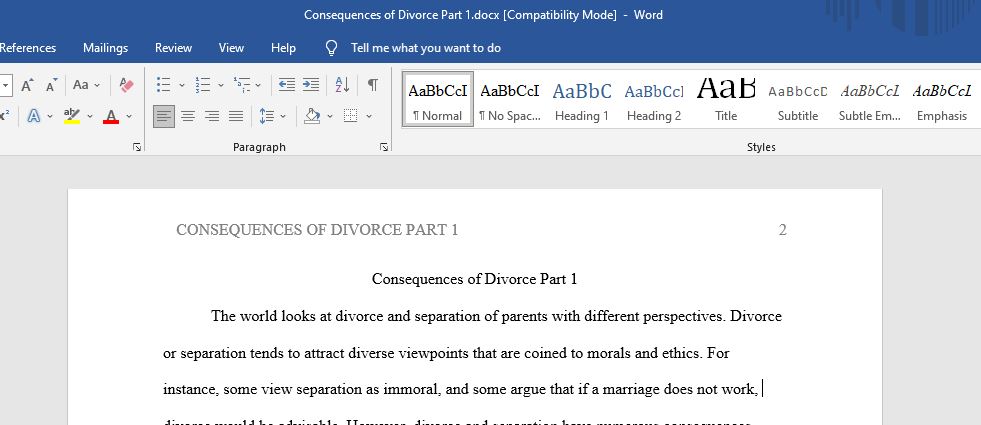Screen dimensions: 981x425
Task: Switch to the View tab
Action: (231, 48)
